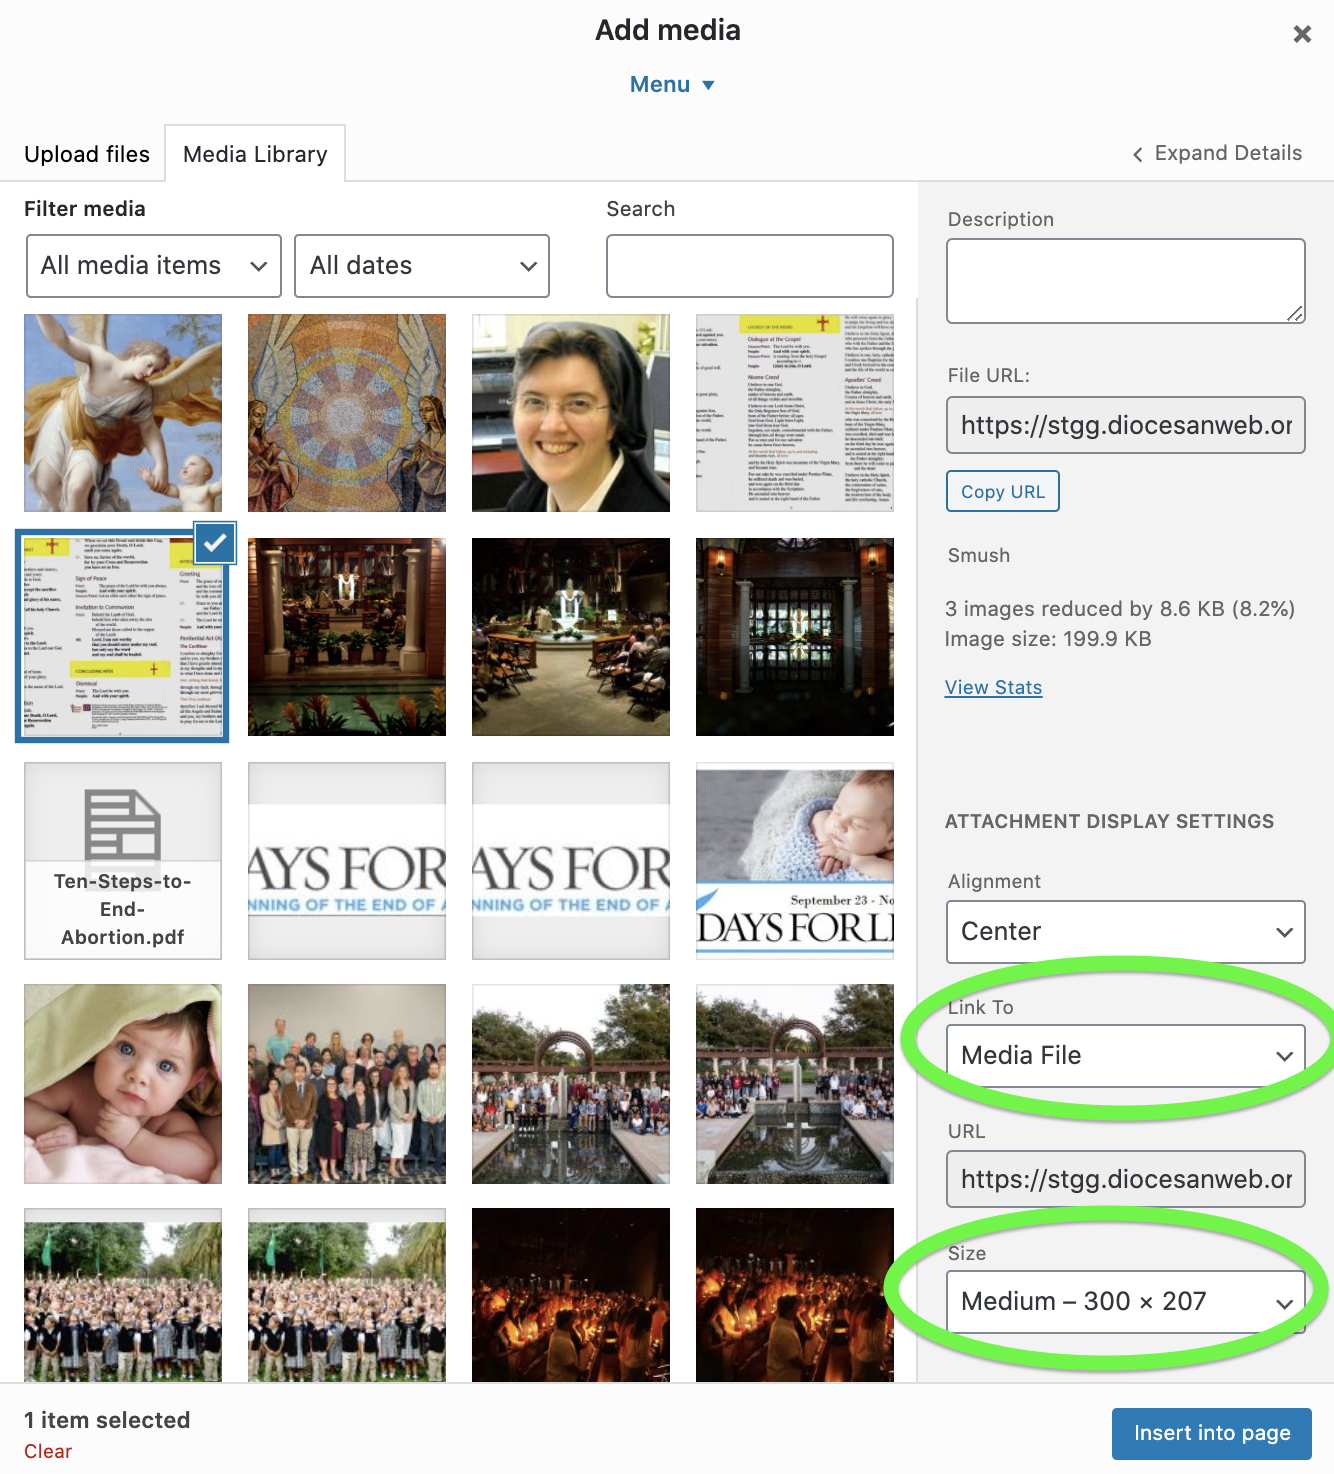Choose the Ten-Steps-to-End-Abortion.pdf document icon

123,861
